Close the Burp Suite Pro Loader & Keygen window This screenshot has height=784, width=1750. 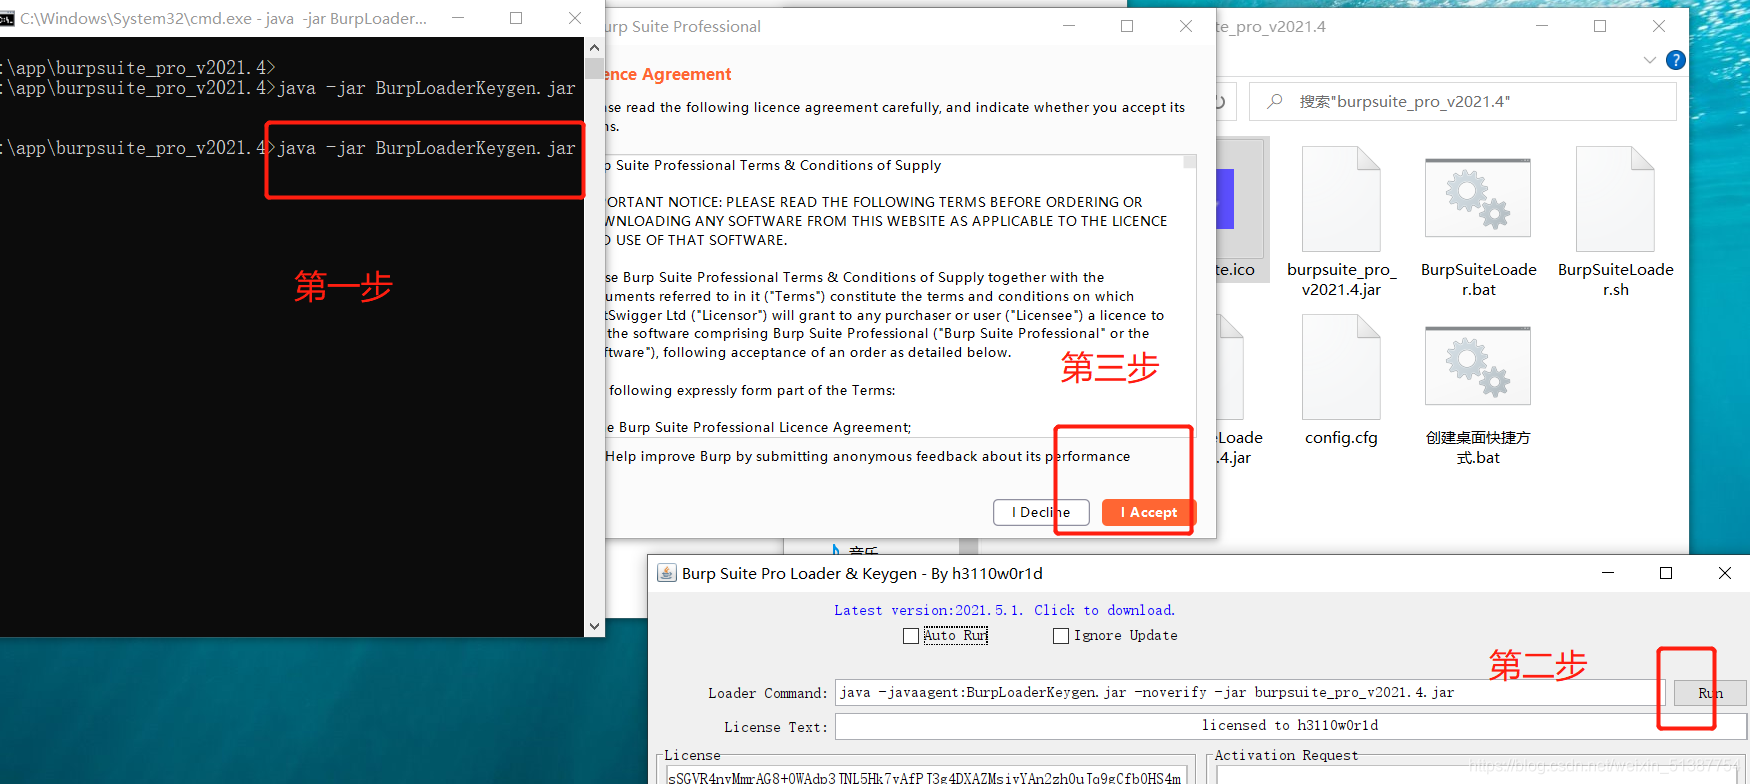coord(1725,573)
